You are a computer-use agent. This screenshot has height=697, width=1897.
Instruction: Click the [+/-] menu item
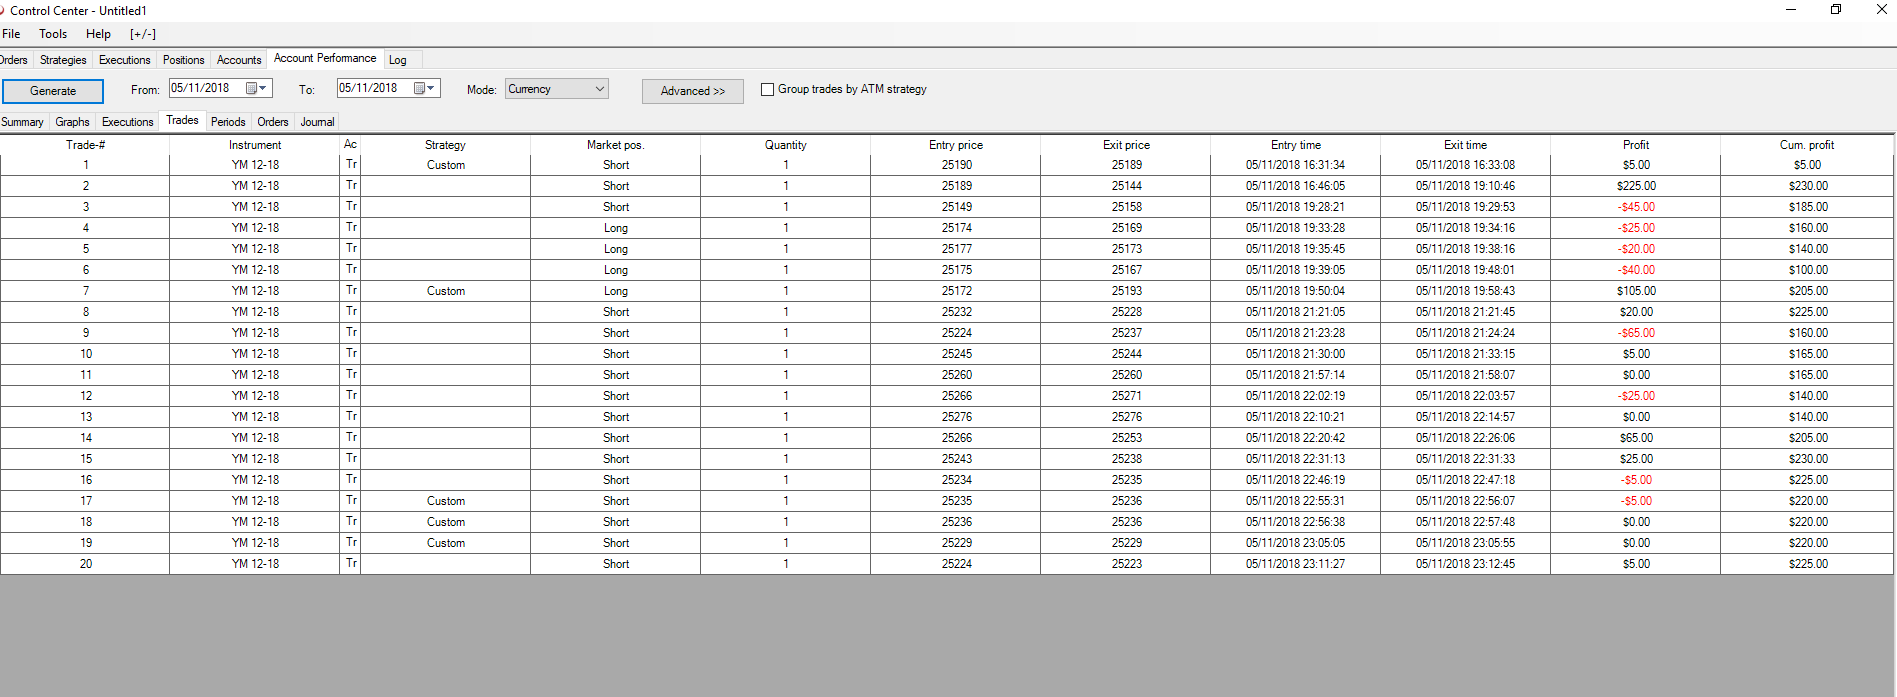(143, 34)
